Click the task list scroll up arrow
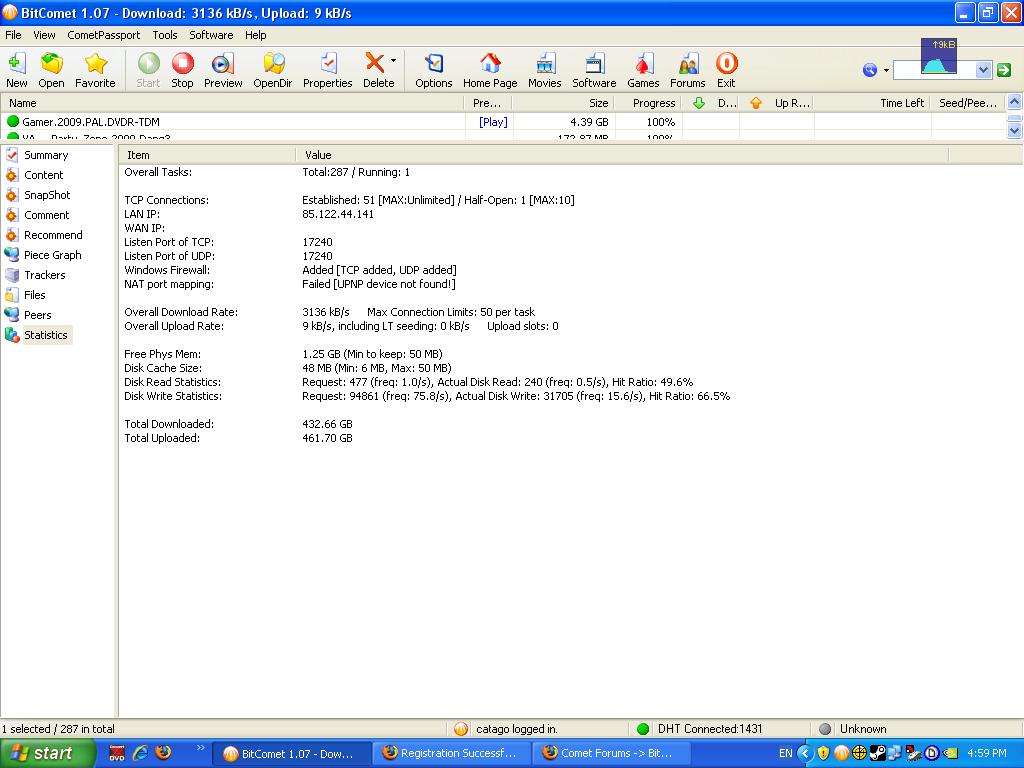Screen dimensions: 1024x768 [x=1014, y=102]
